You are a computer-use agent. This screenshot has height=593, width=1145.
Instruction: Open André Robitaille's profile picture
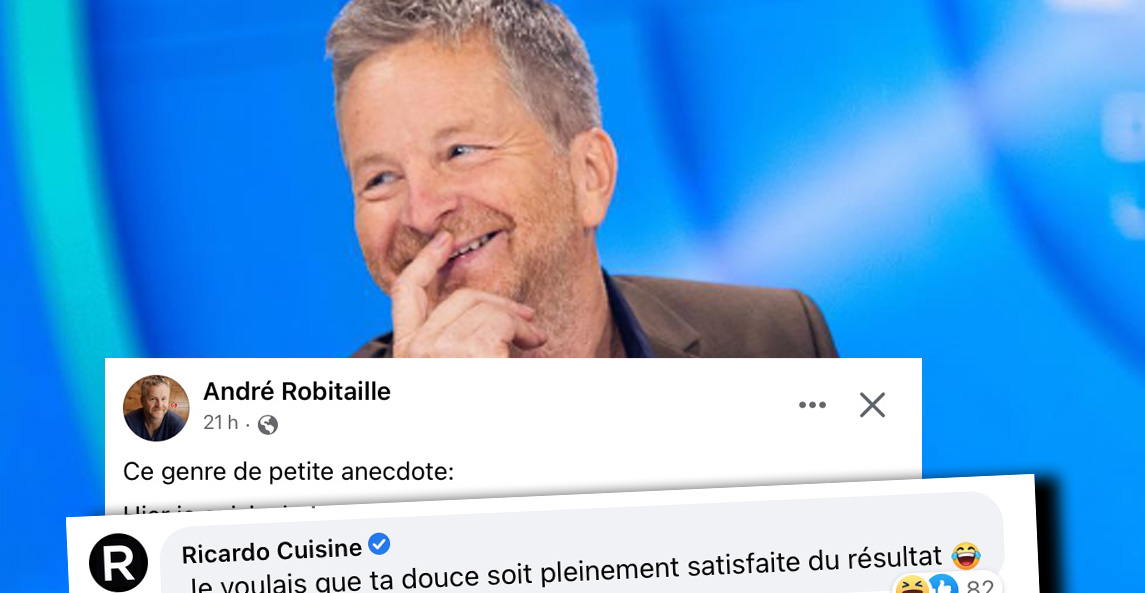156,408
